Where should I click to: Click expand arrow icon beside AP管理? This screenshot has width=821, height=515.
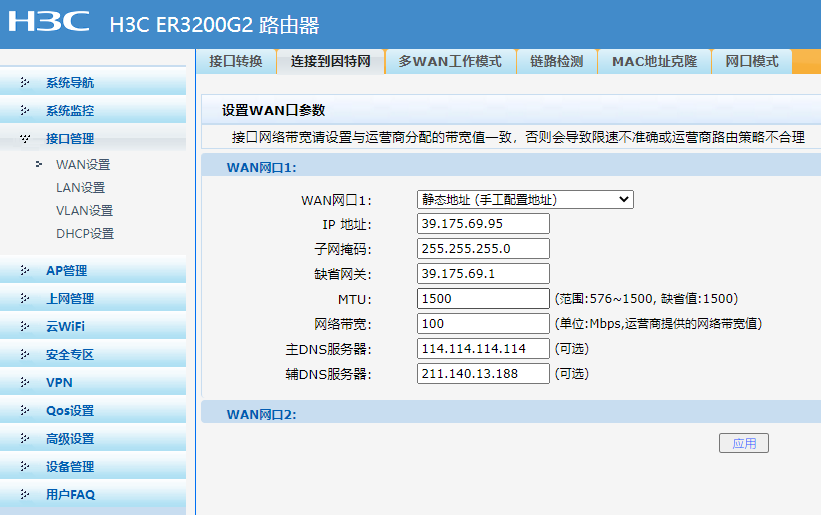[25, 270]
